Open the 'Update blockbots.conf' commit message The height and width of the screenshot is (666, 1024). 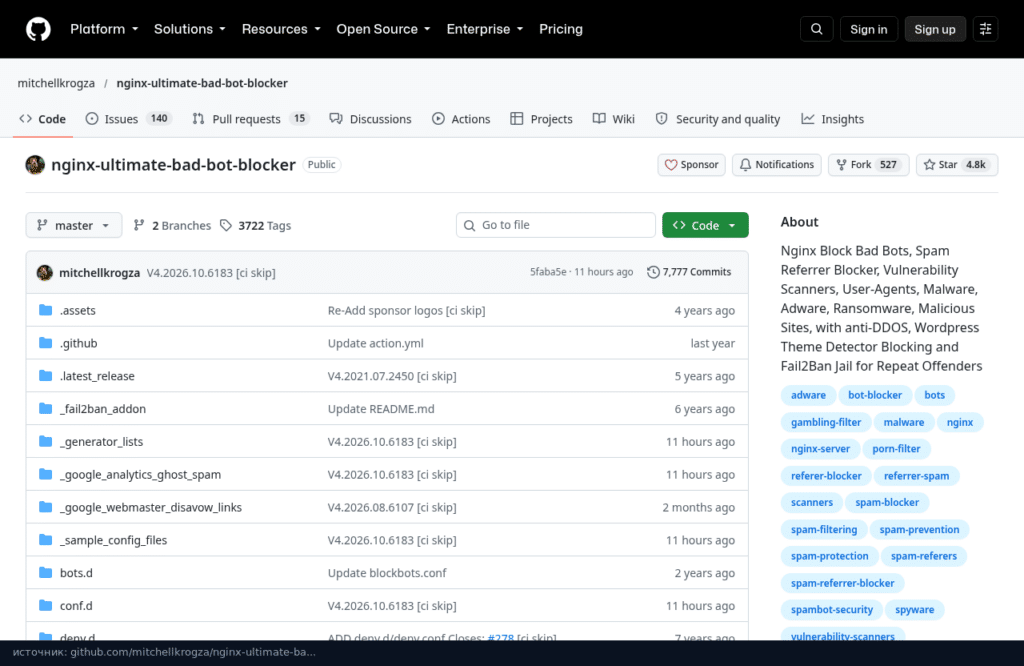point(387,573)
